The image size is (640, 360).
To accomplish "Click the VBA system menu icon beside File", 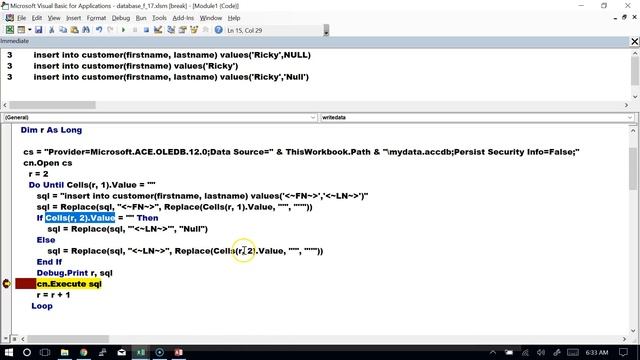I will 9,18.
